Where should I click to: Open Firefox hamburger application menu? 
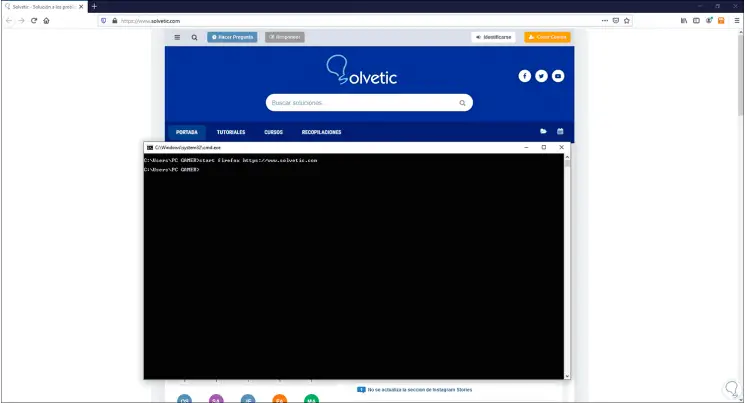(737, 20)
